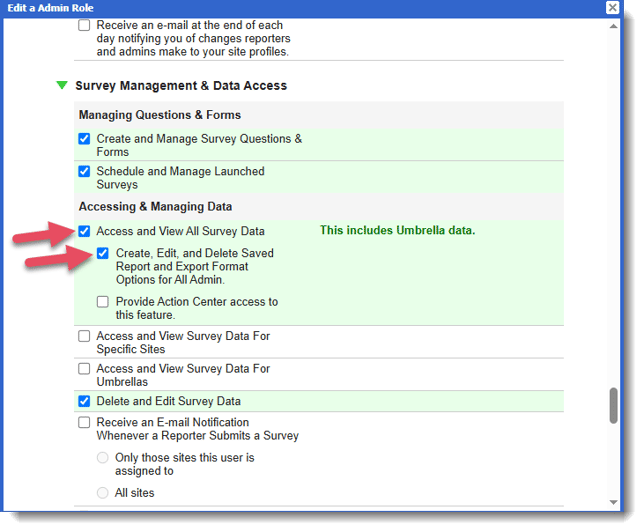Viewport: 644px width, 532px height.
Task: Select the All sites radio option
Action: pos(103,493)
